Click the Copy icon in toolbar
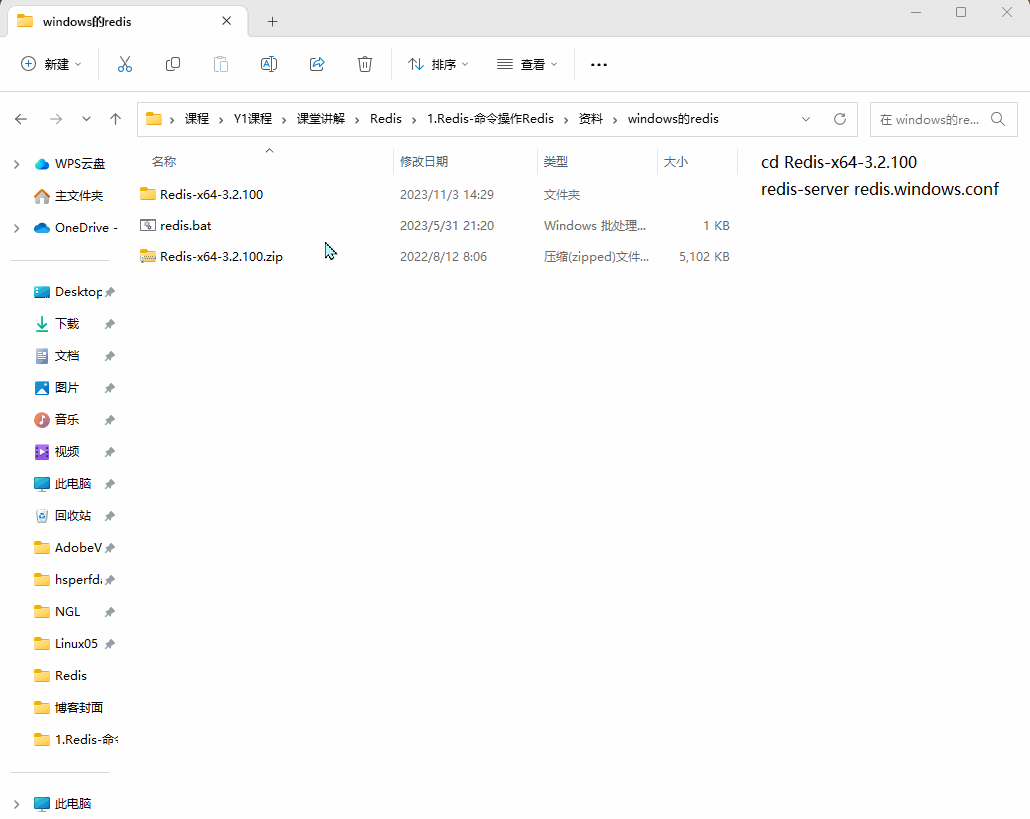 [x=173, y=64]
